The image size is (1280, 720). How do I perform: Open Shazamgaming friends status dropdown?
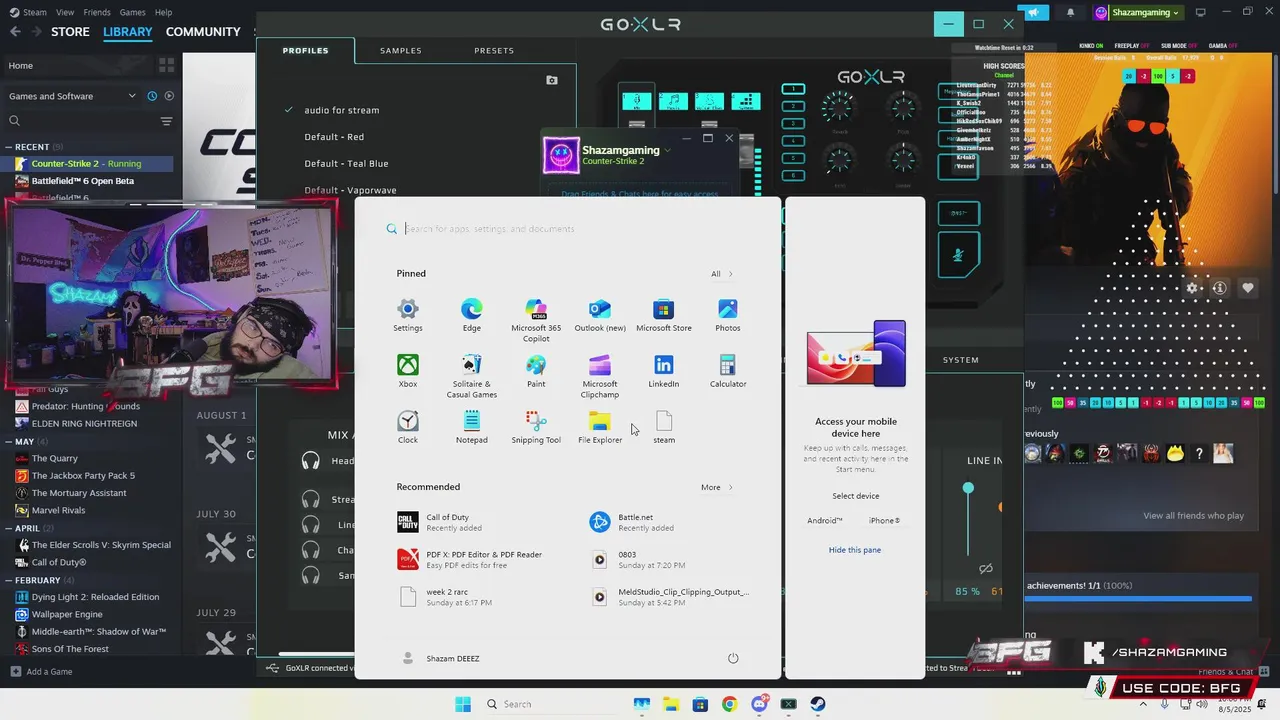click(x=667, y=150)
